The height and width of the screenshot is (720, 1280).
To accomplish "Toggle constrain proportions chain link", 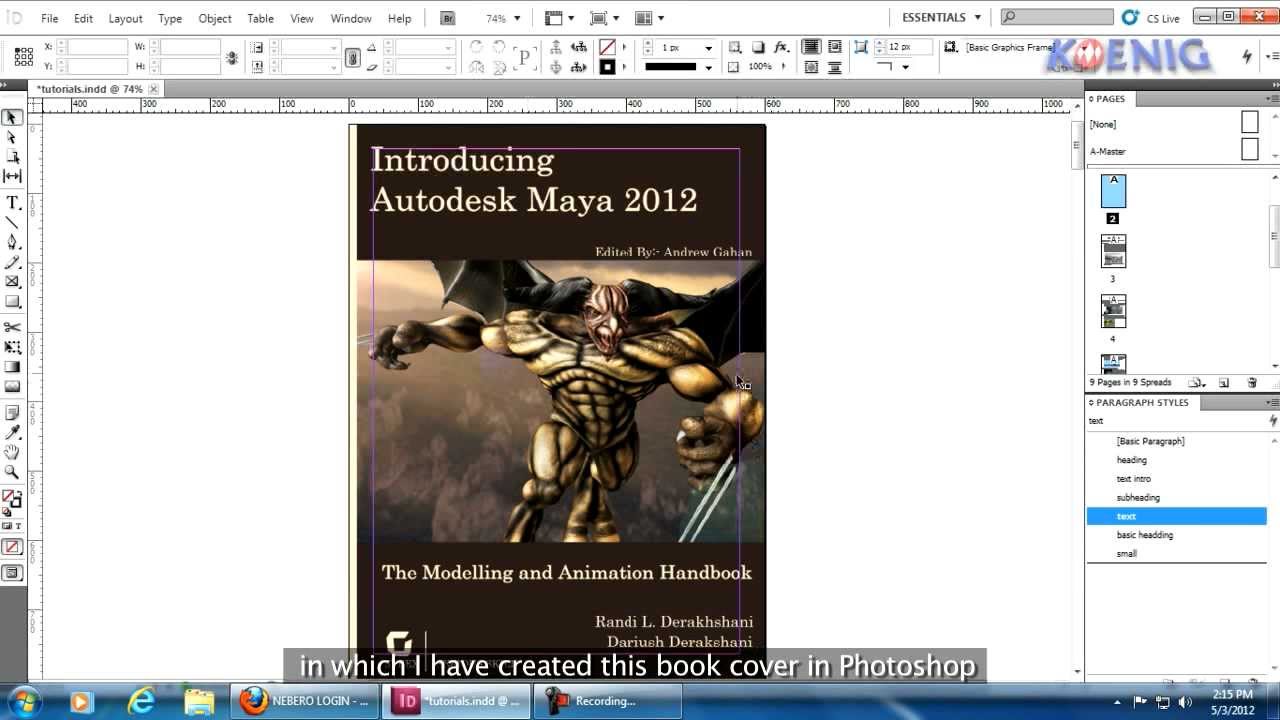I will (x=352, y=58).
